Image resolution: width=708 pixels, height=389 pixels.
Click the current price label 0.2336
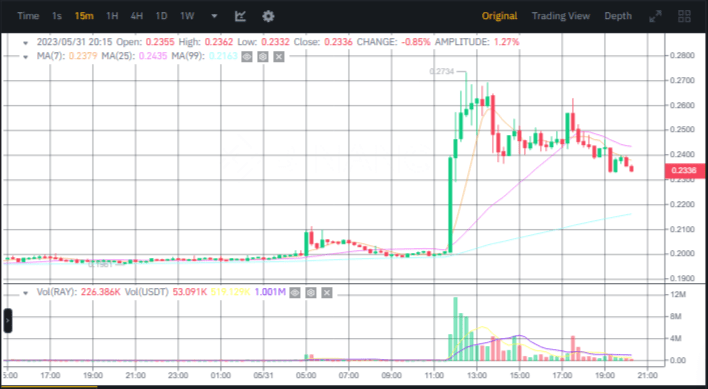(x=684, y=171)
